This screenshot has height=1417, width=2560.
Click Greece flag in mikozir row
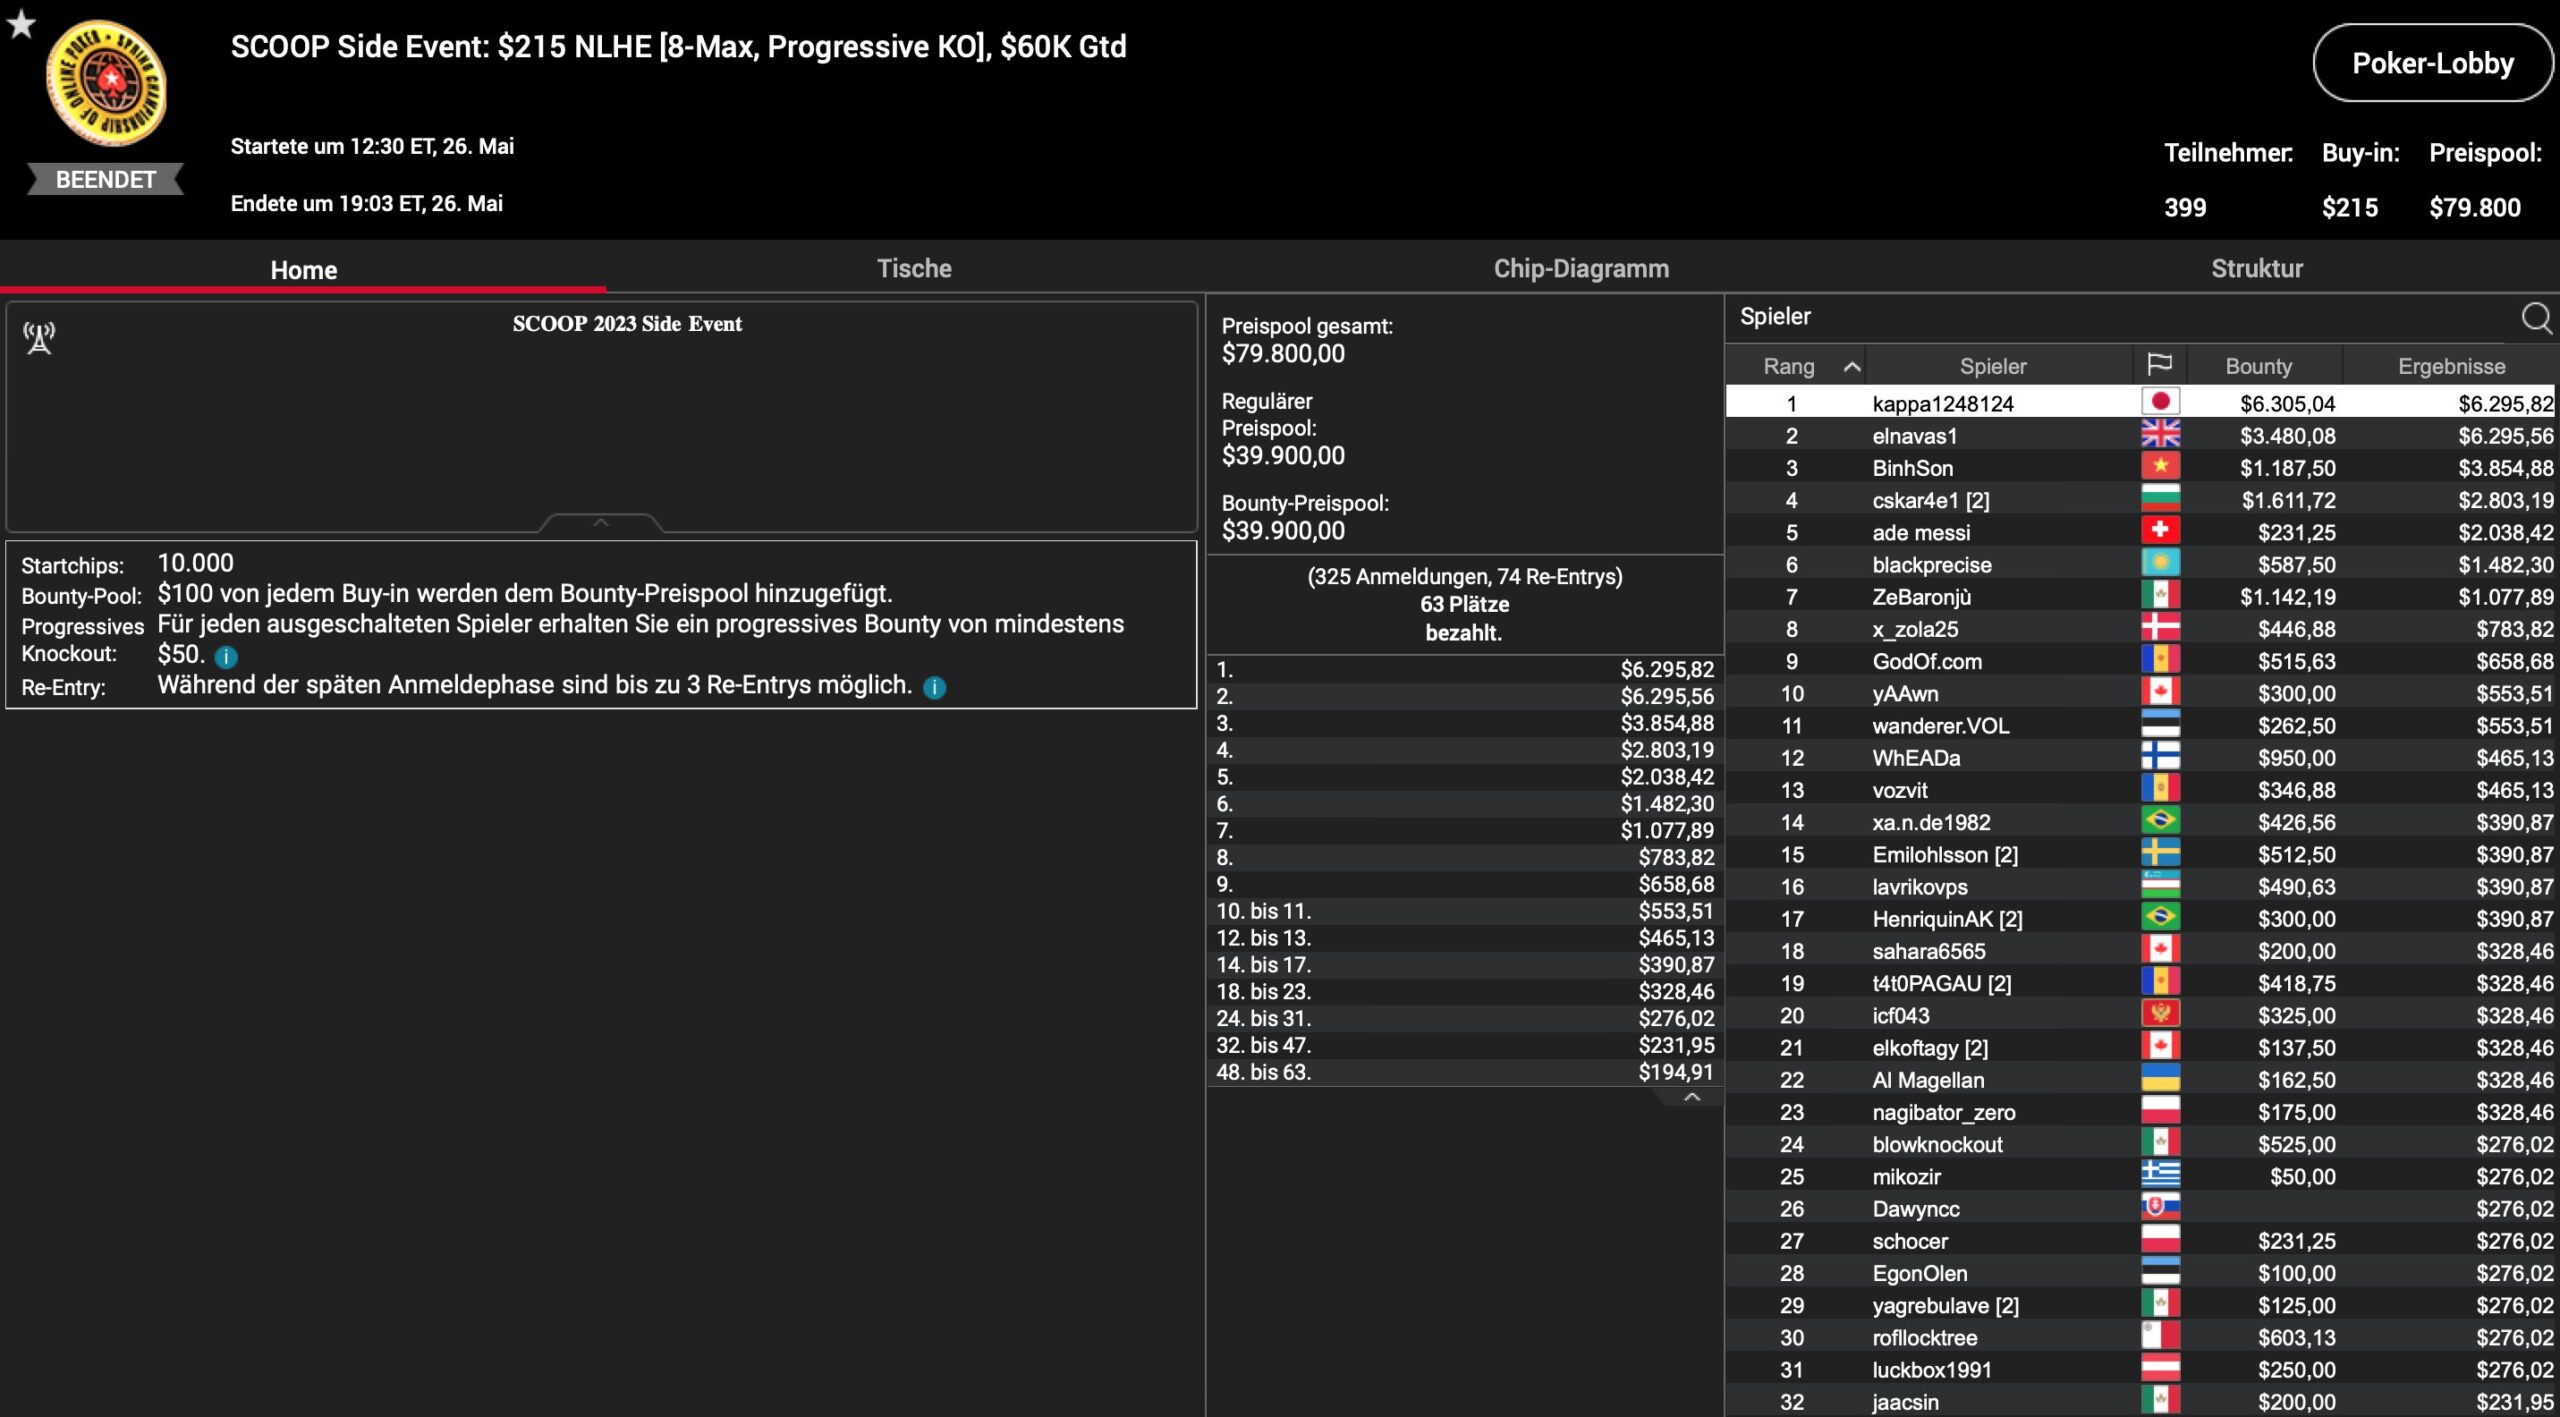[x=2160, y=1175]
